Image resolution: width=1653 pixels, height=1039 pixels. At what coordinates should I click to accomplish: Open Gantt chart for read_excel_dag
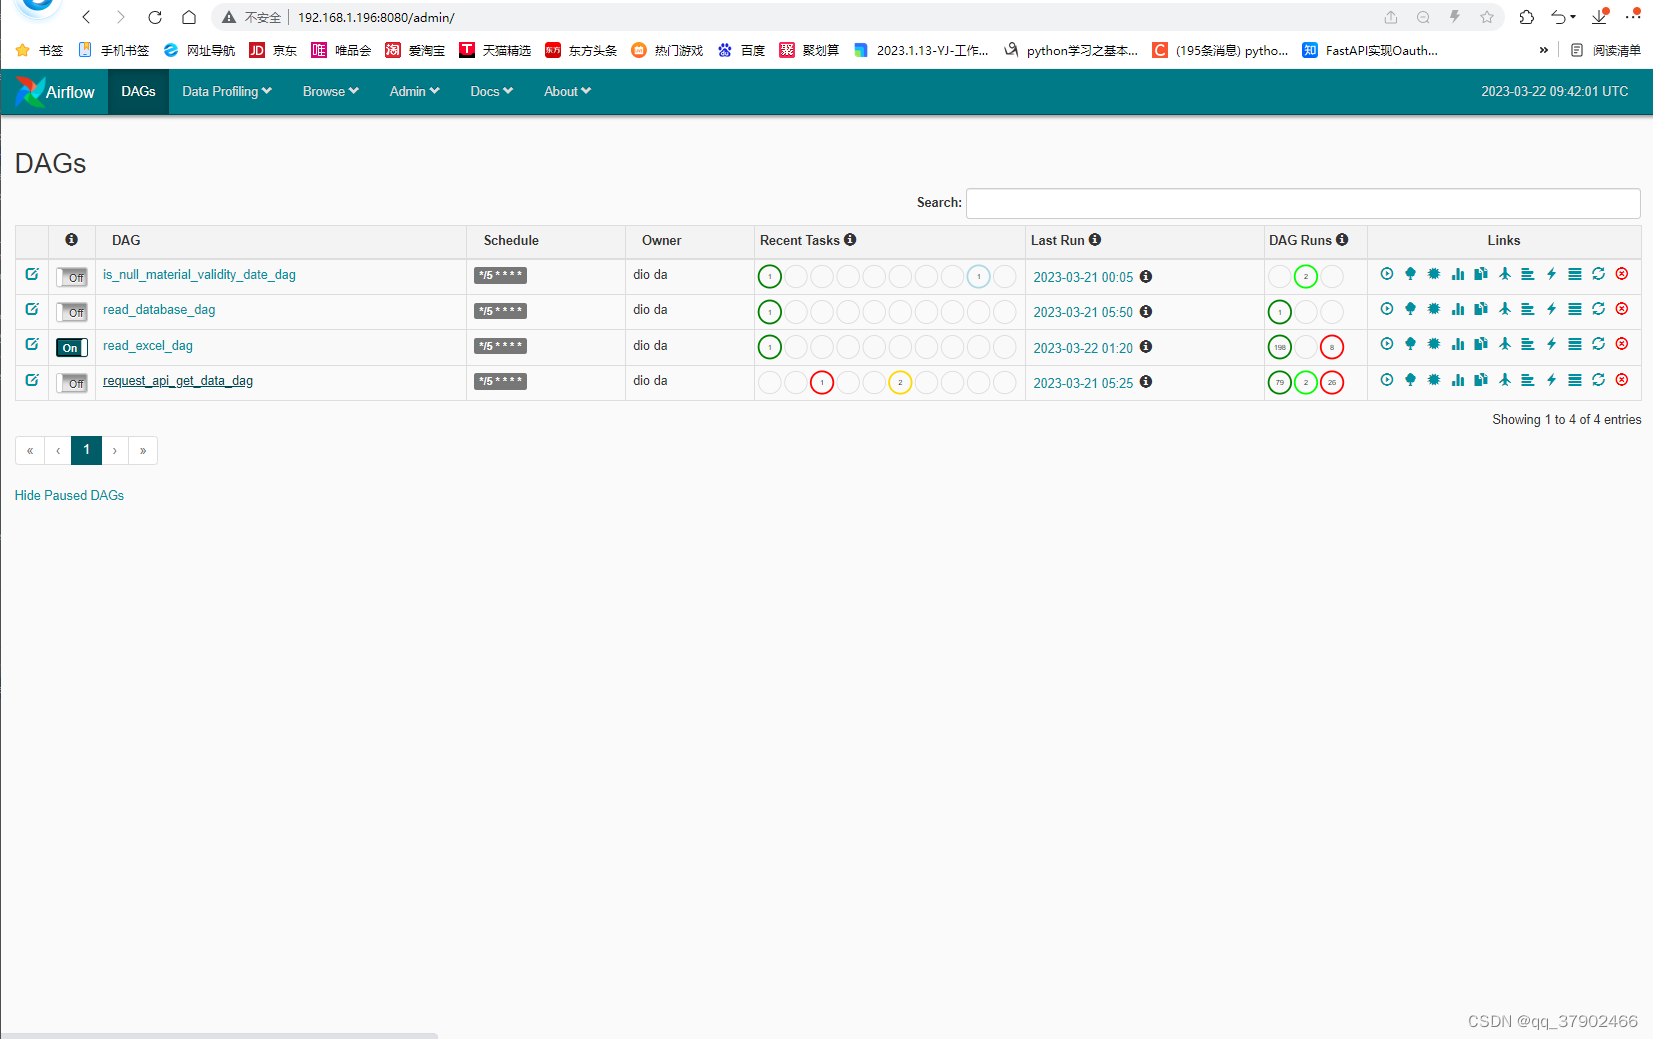1527,344
